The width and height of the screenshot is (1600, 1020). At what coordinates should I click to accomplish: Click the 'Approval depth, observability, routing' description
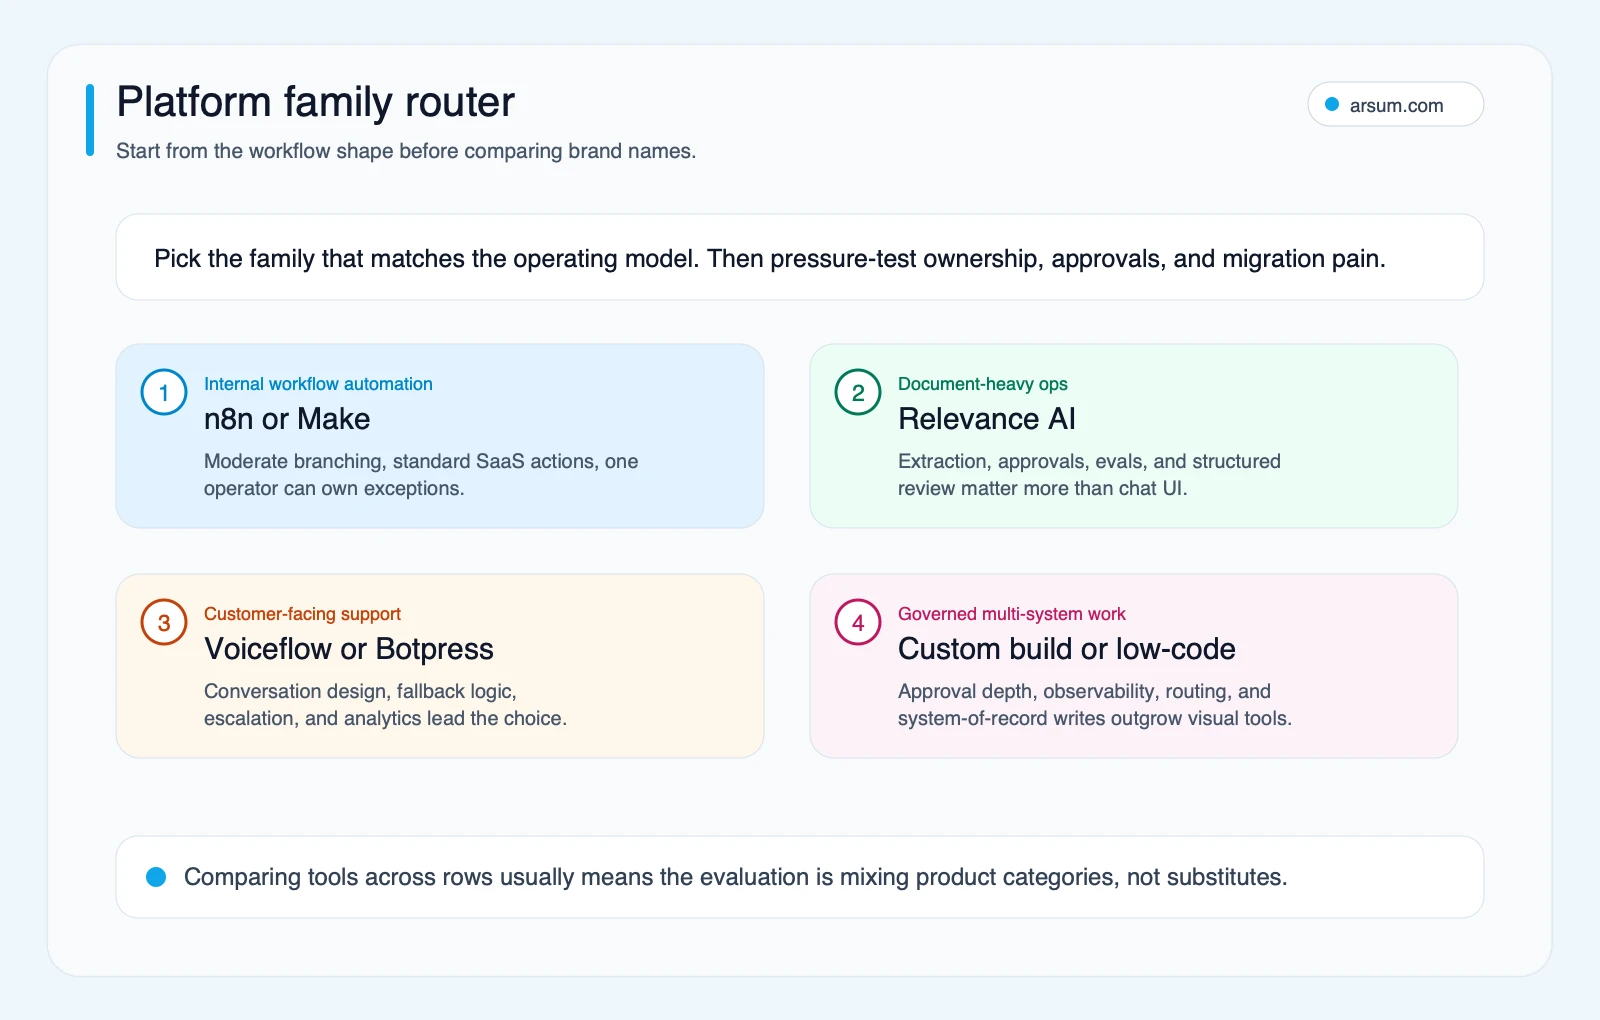pos(1095,705)
